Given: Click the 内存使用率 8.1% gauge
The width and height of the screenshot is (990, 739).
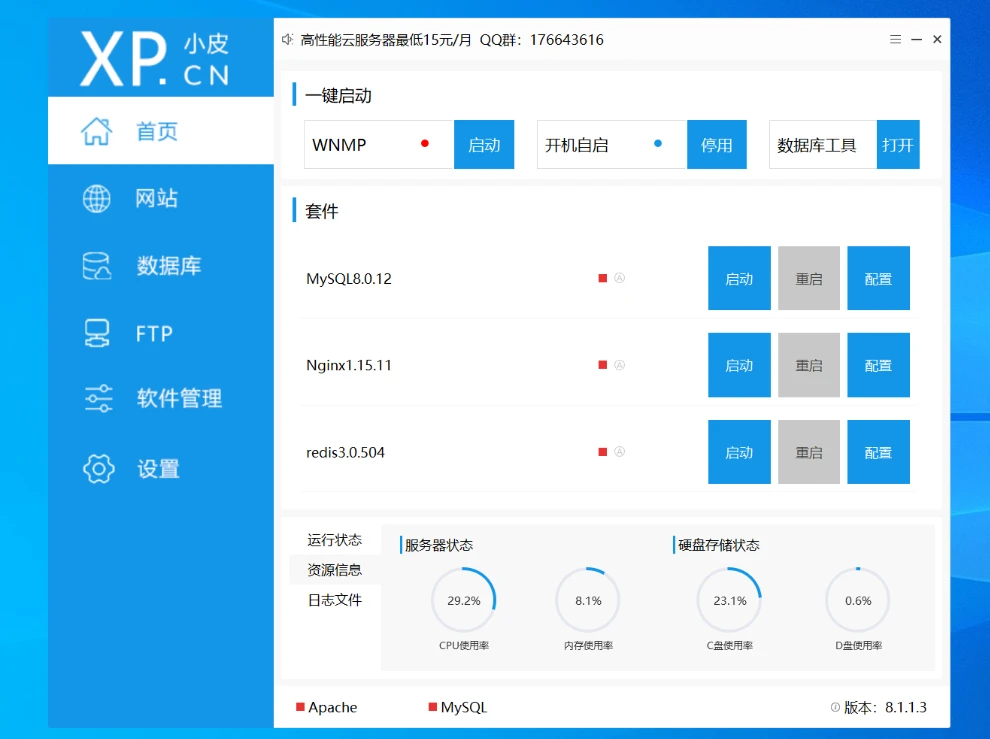Looking at the screenshot, I should 588,600.
